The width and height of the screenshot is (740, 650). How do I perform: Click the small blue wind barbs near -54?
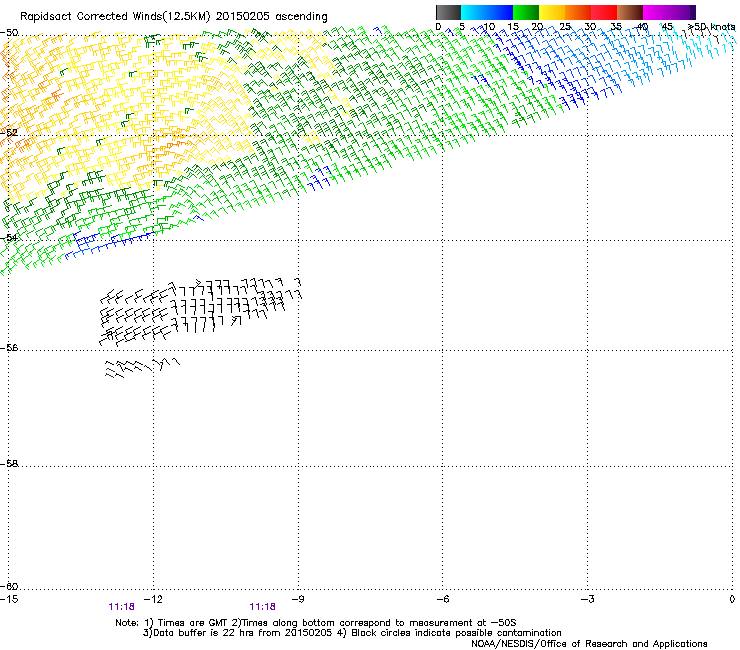tap(109, 245)
